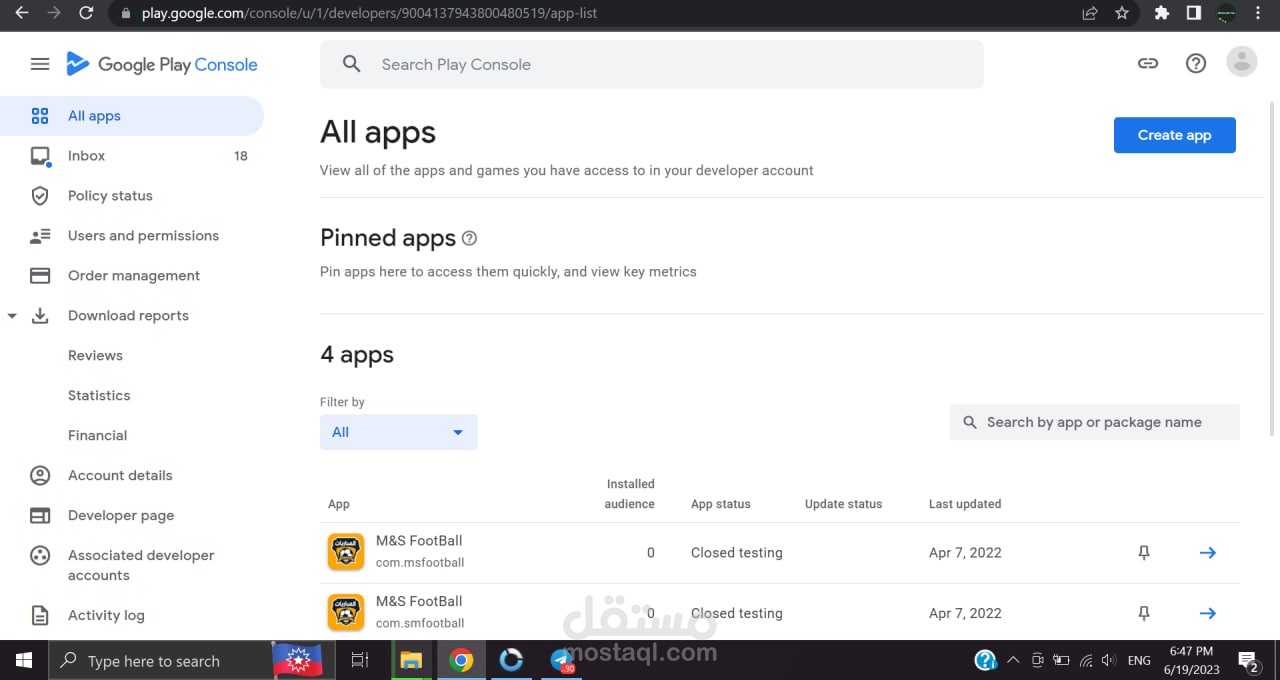
Task: Bookmark this page with star icon
Action: 1121,13
